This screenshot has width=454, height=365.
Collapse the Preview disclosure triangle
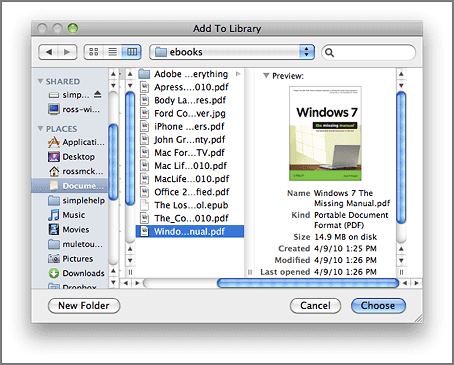(x=266, y=76)
